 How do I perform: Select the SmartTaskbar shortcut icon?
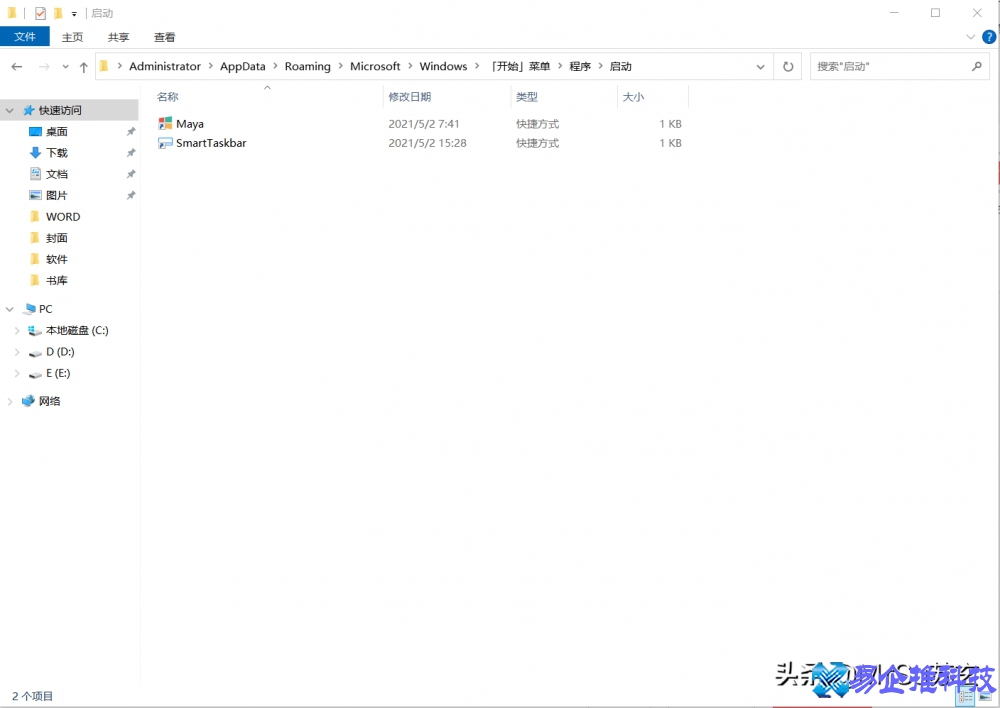tap(165, 143)
